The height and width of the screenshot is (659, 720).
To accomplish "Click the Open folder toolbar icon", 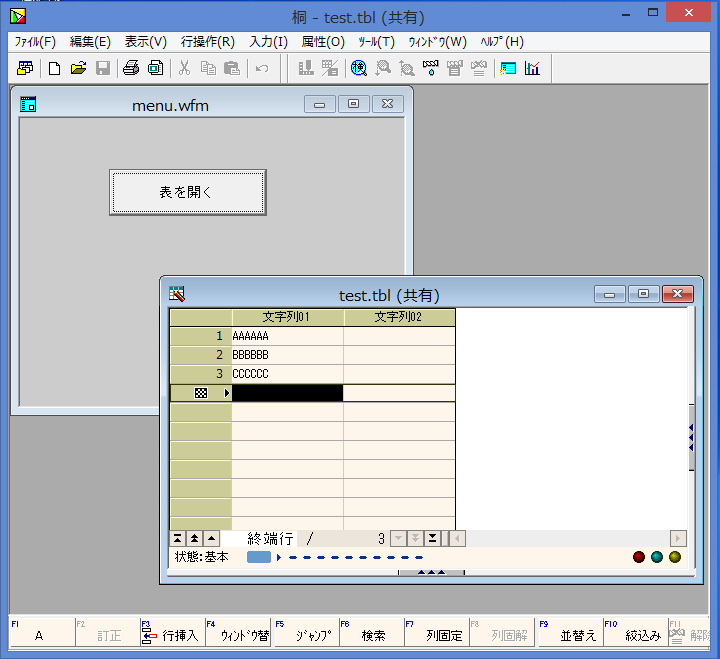I will [78, 68].
